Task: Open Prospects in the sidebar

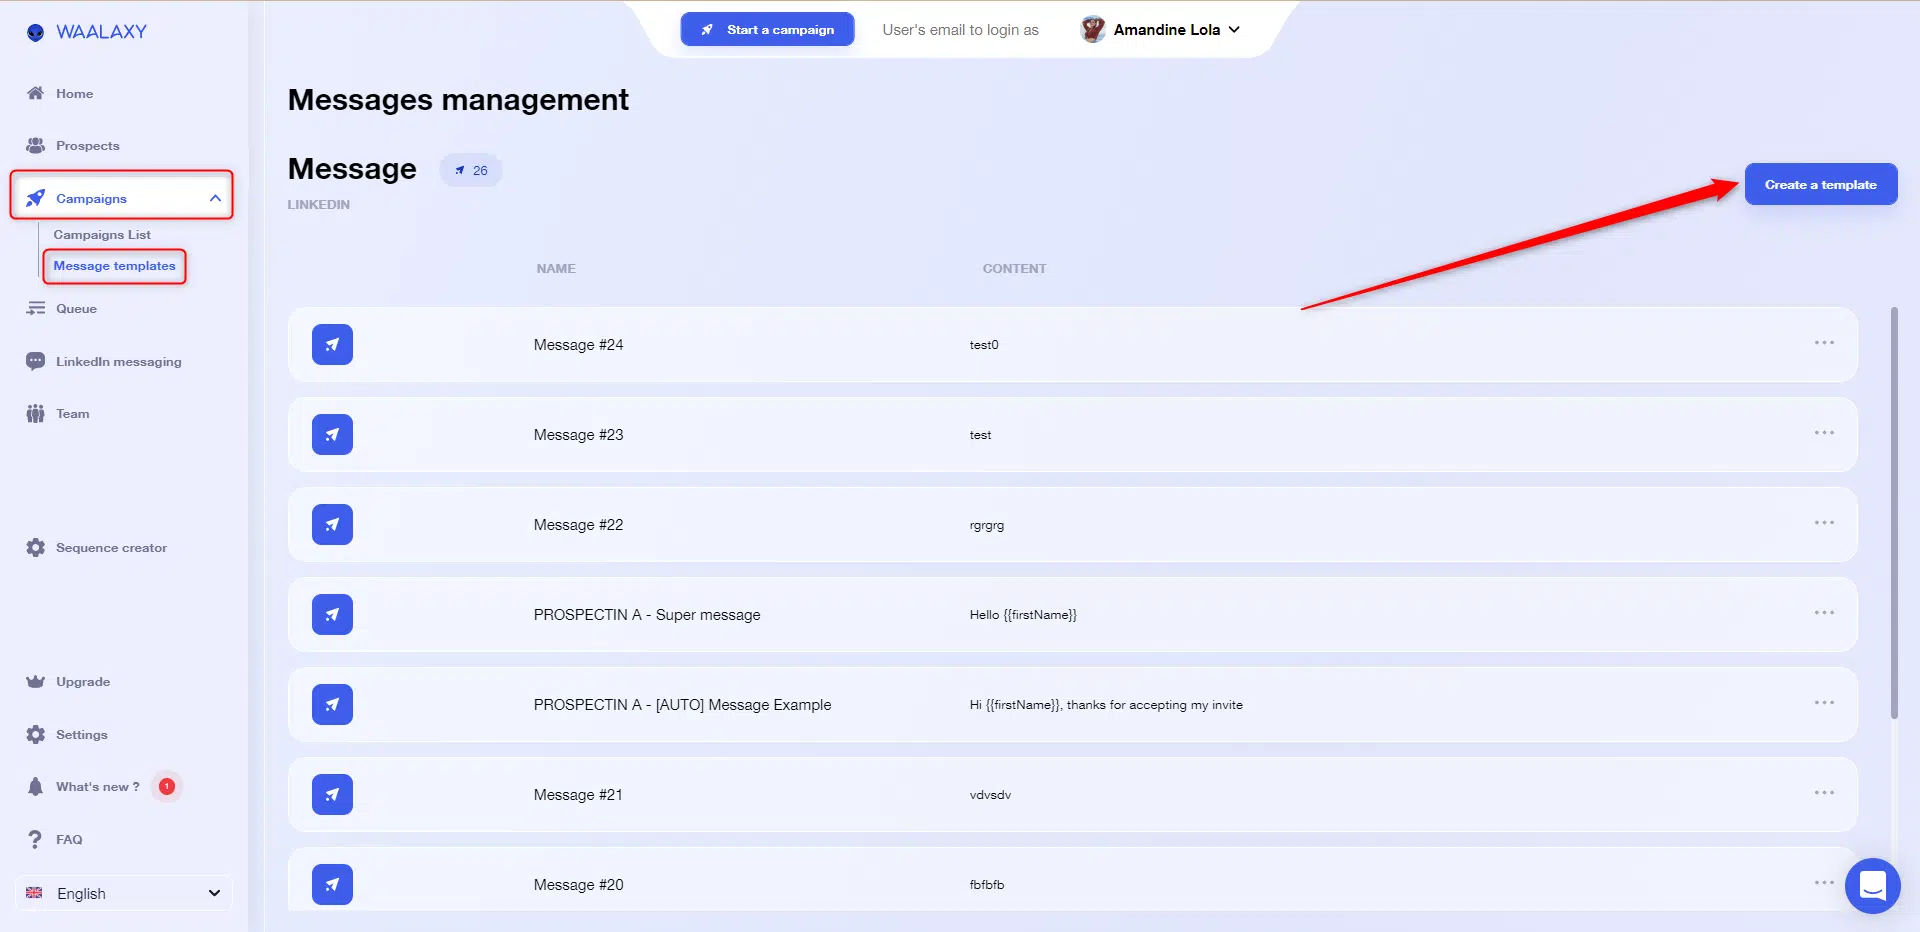Action: 87,145
